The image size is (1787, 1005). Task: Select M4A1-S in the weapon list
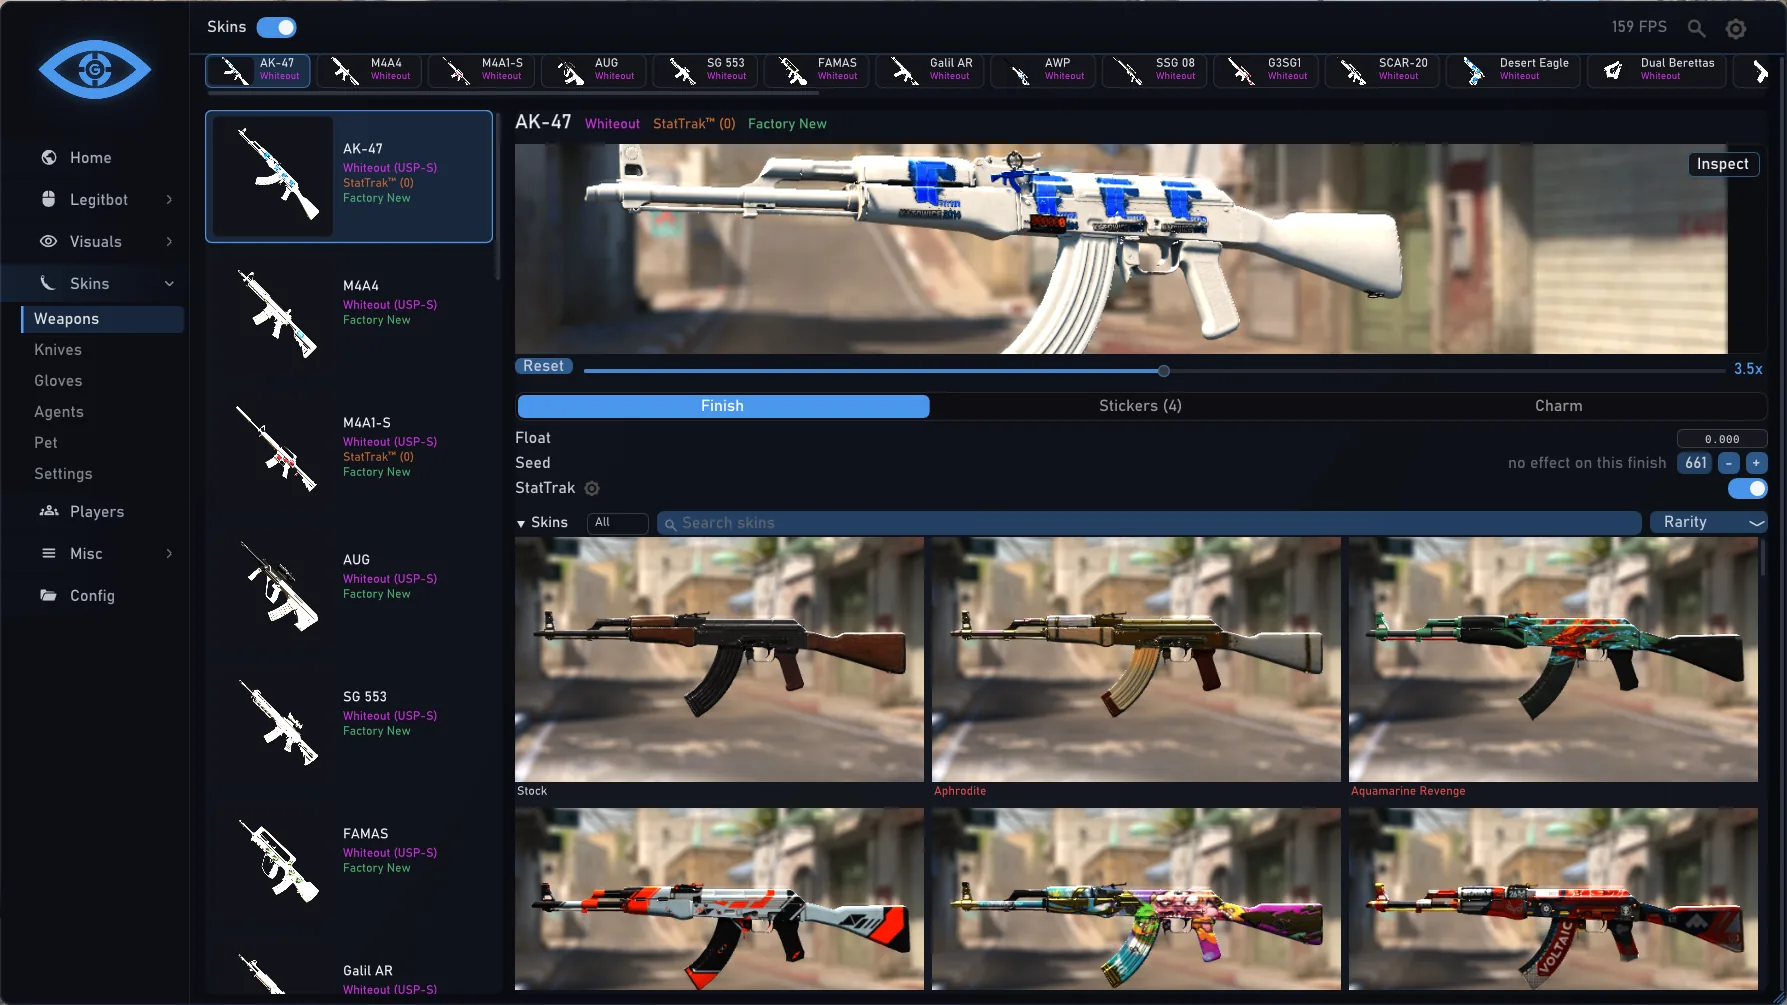(349, 450)
